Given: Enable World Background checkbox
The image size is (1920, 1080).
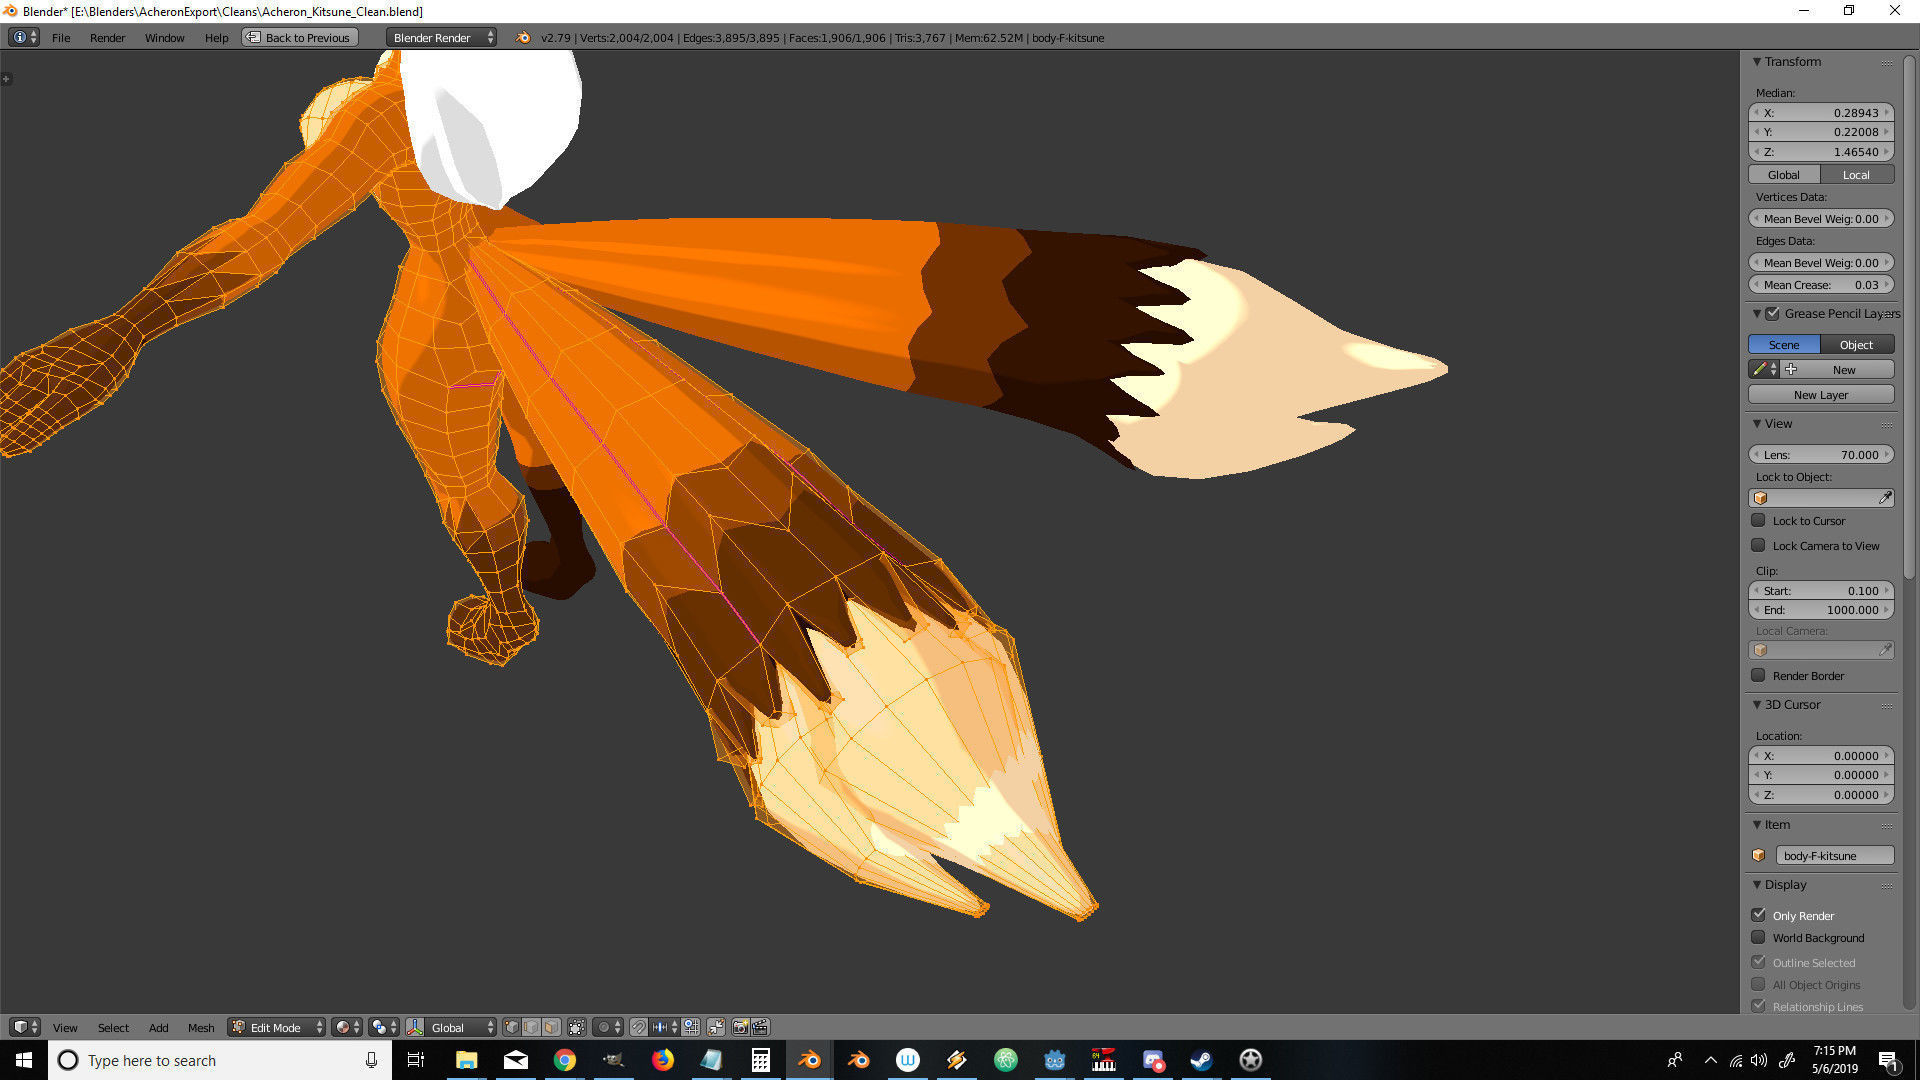Looking at the screenshot, I should click(1758, 937).
